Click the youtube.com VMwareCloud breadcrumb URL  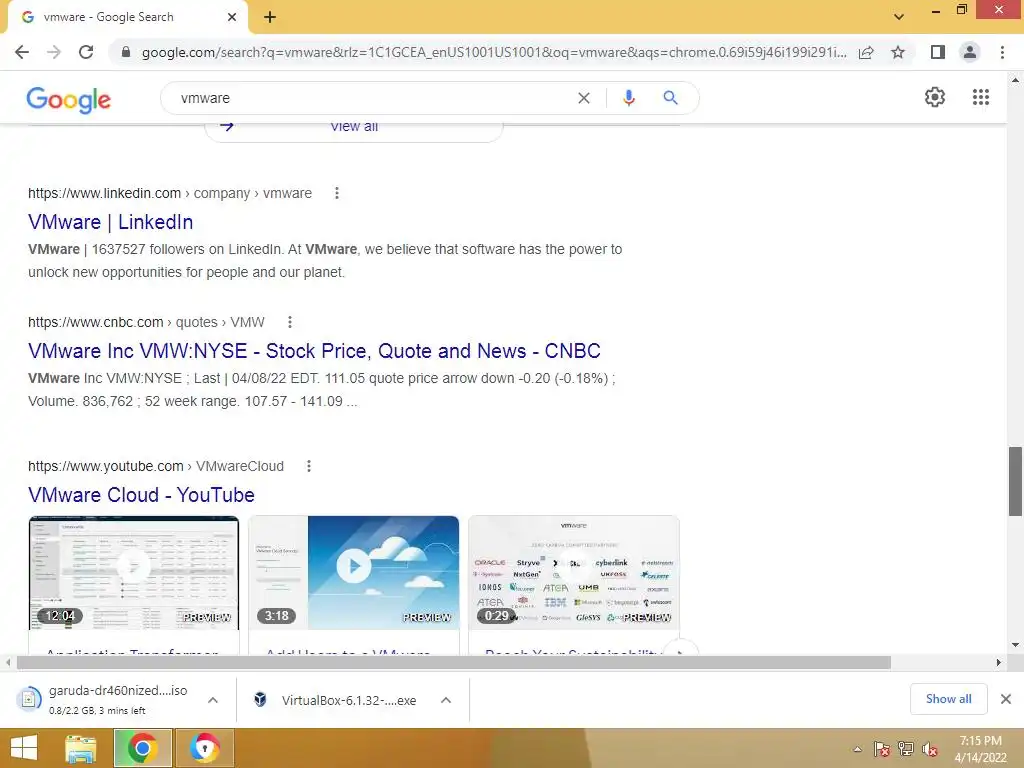(x=156, y=466)
